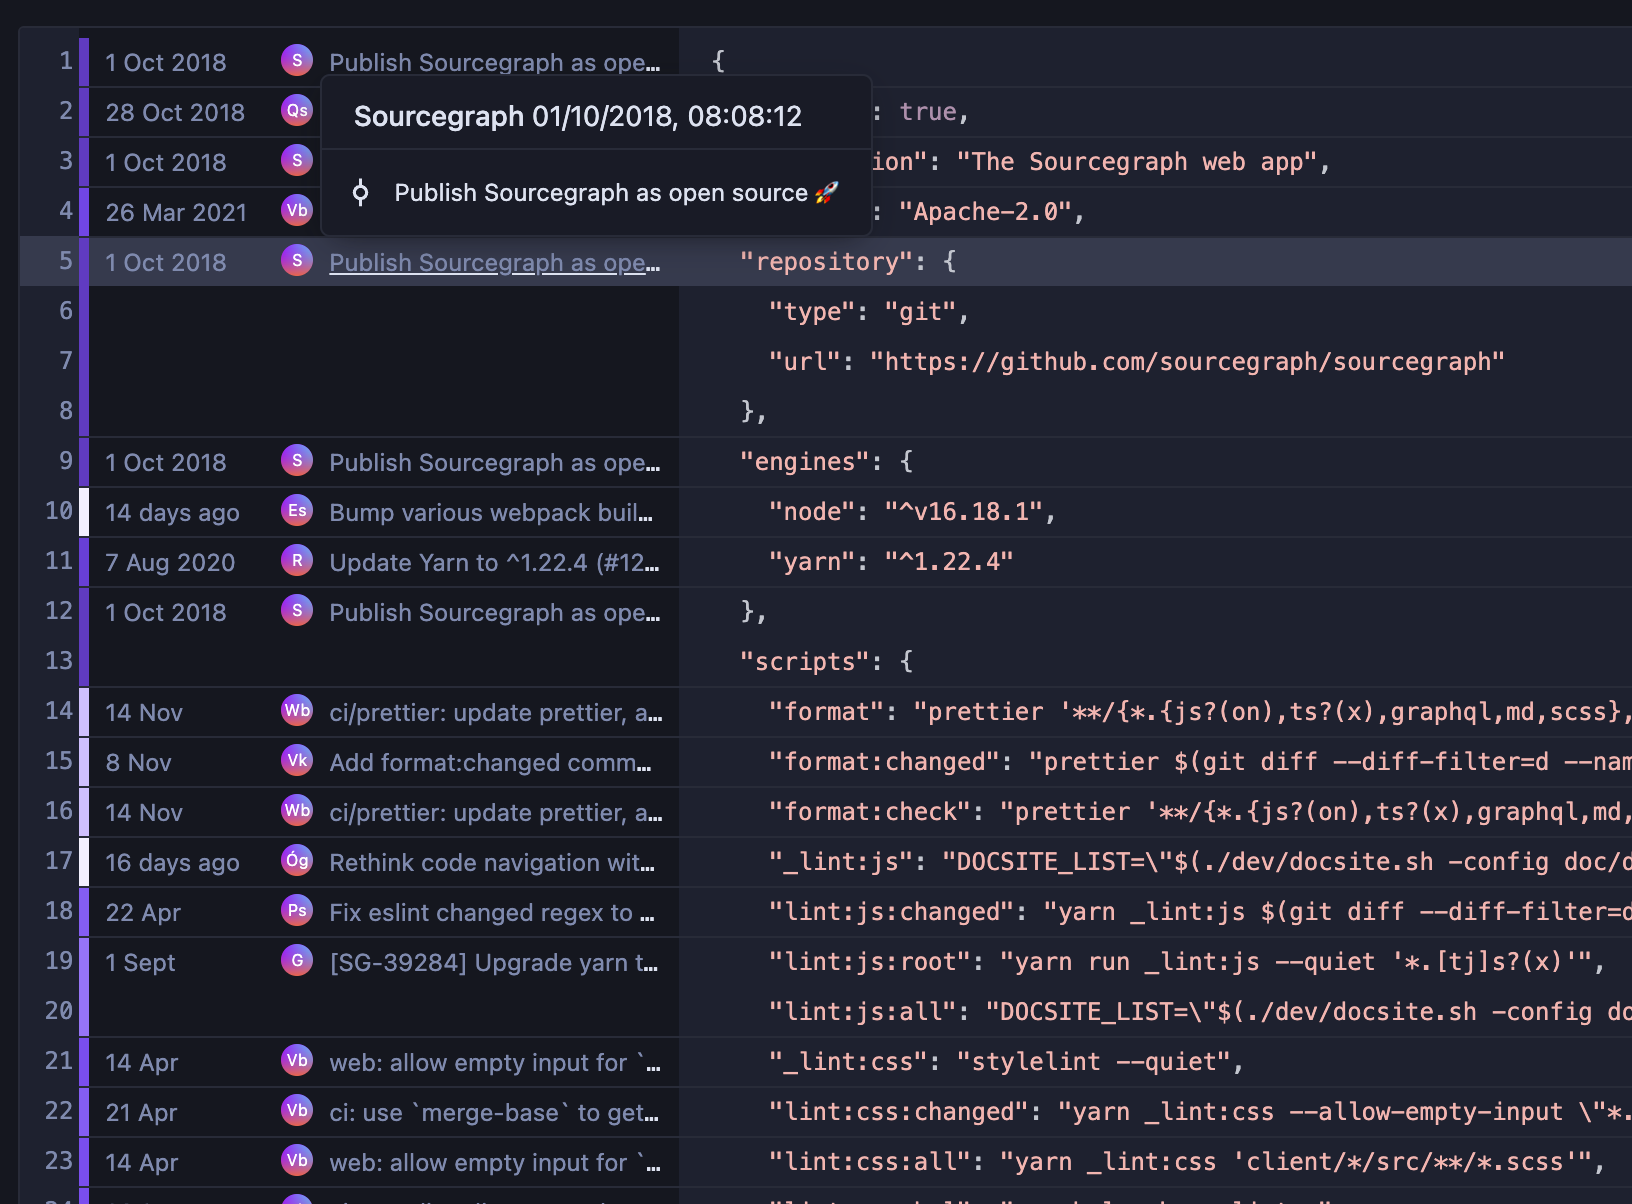The image size is (1632, 1204).
Task: Open 'Add format:changed comm…' commit
Action: (490, 762)
